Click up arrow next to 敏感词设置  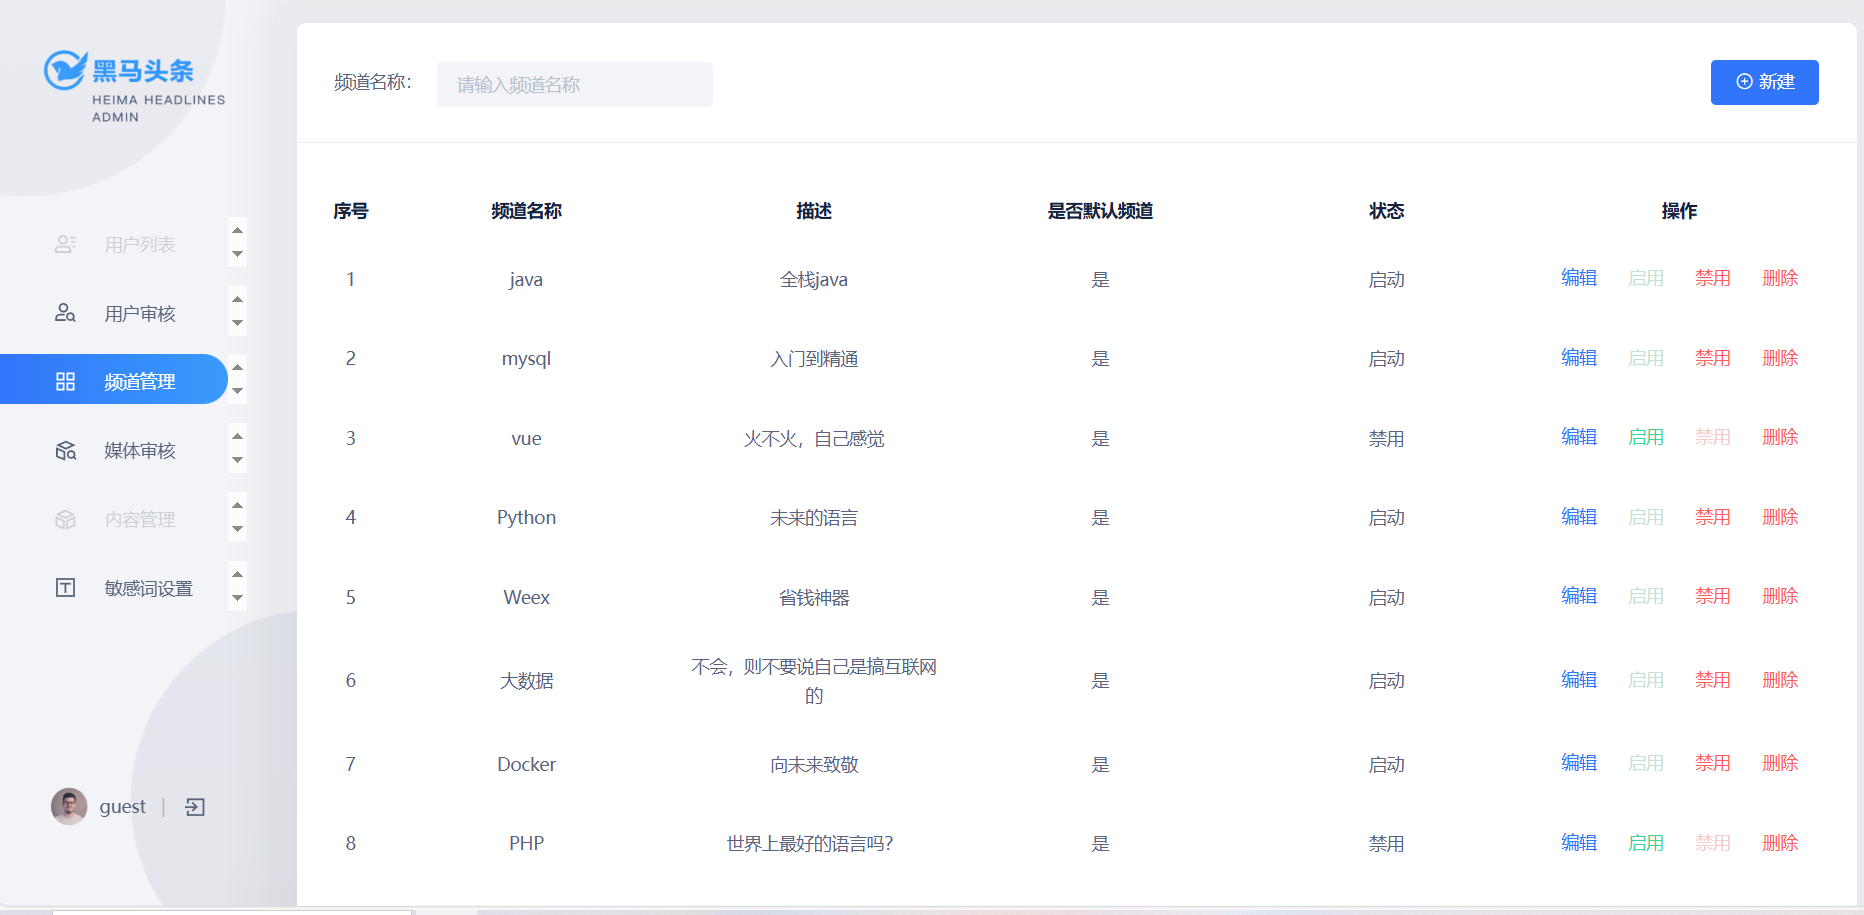point(237,574)
